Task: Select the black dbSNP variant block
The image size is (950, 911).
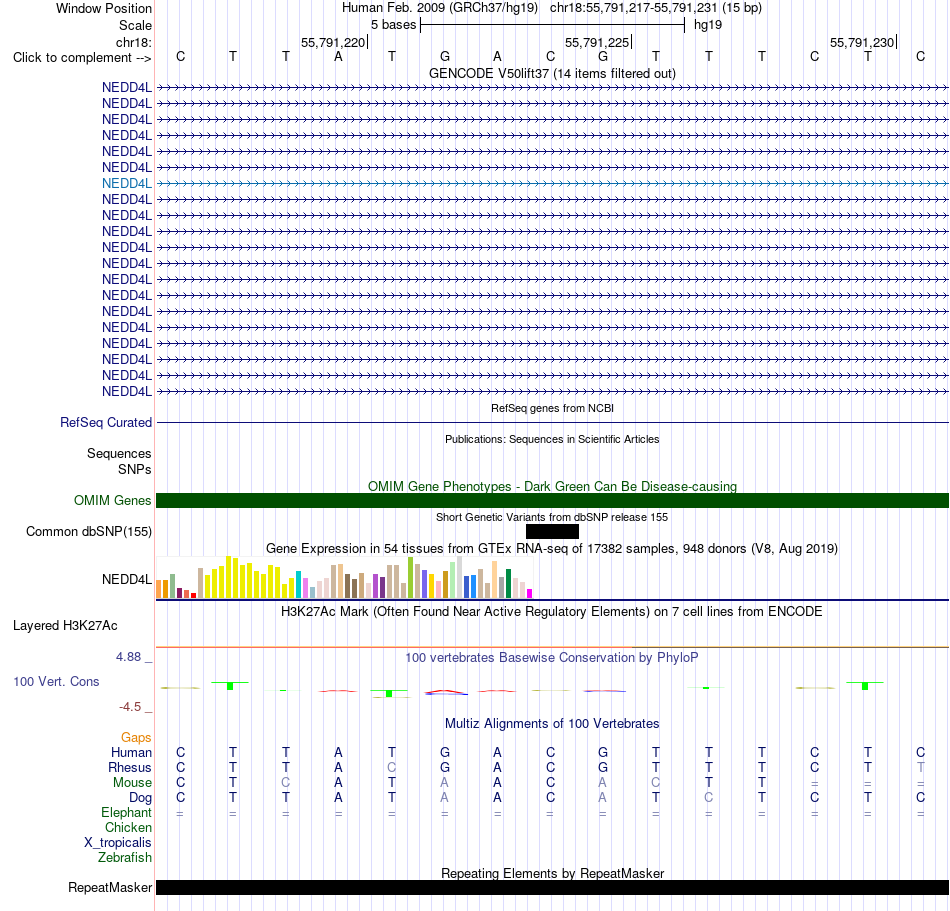Action: pyautogui.click(x=553, y=531)
